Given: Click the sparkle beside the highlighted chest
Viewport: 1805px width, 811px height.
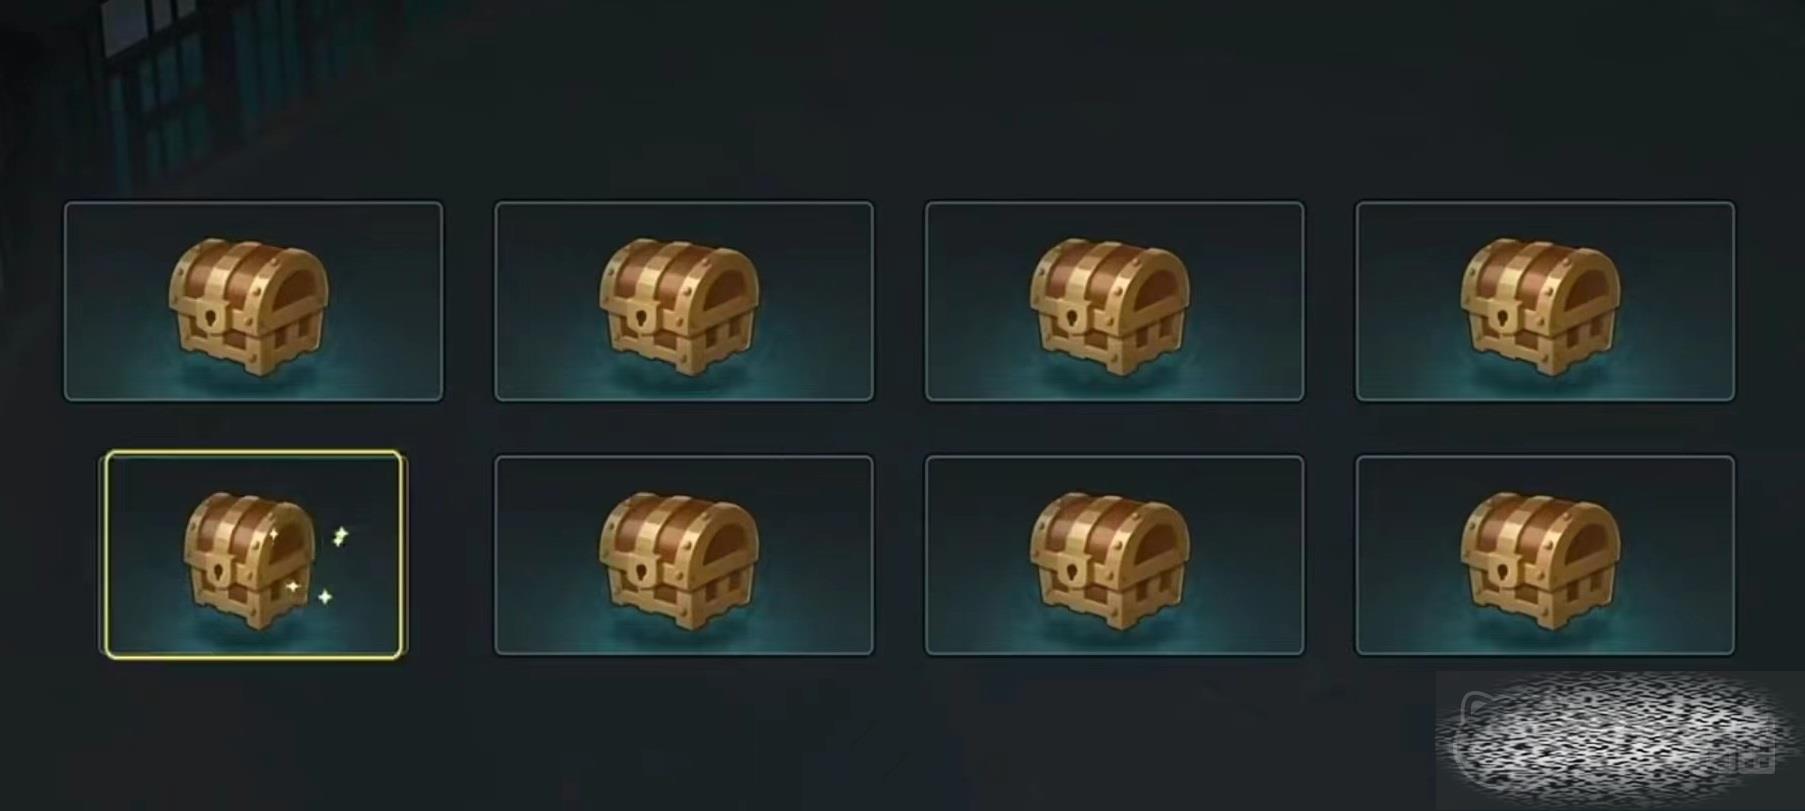Looking at the screenshot, I should (x=340, y=537).
